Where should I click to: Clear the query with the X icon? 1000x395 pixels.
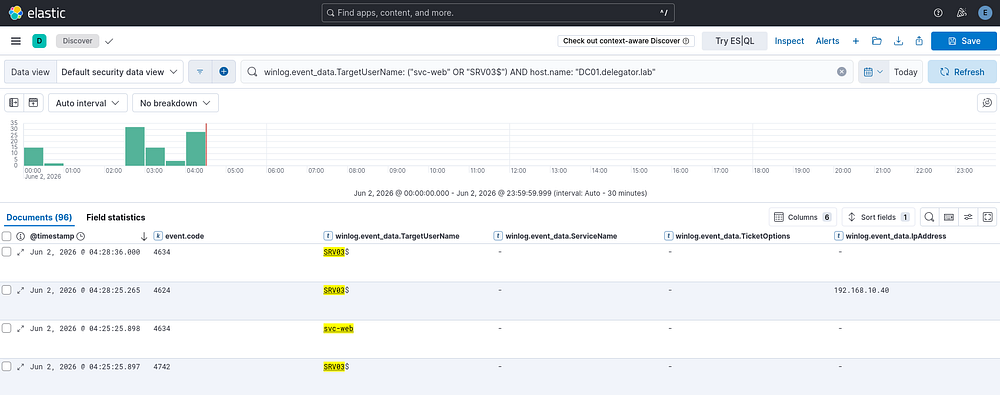click(841, 72)
